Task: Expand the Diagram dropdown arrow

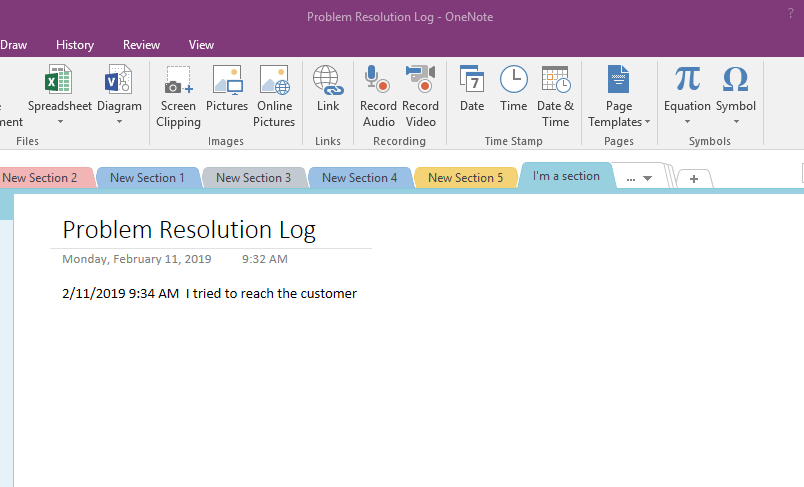Action: pos(119,122)
